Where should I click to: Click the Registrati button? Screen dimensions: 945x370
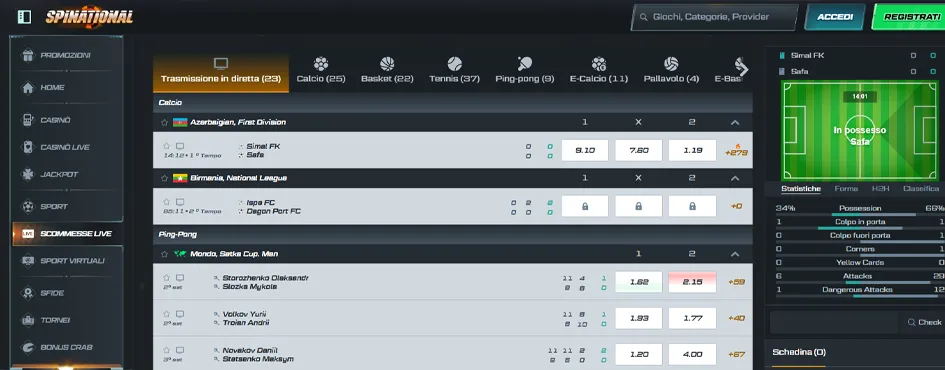pyautogui.click(x=909, y=17)
